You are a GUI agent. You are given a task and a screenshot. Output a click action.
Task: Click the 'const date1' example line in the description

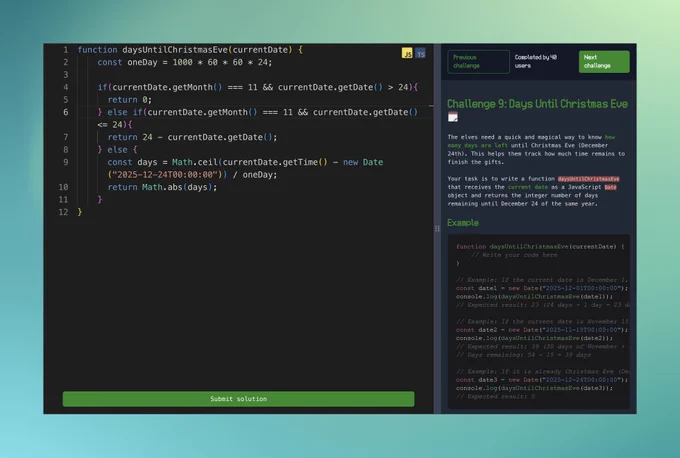point(542,288)
